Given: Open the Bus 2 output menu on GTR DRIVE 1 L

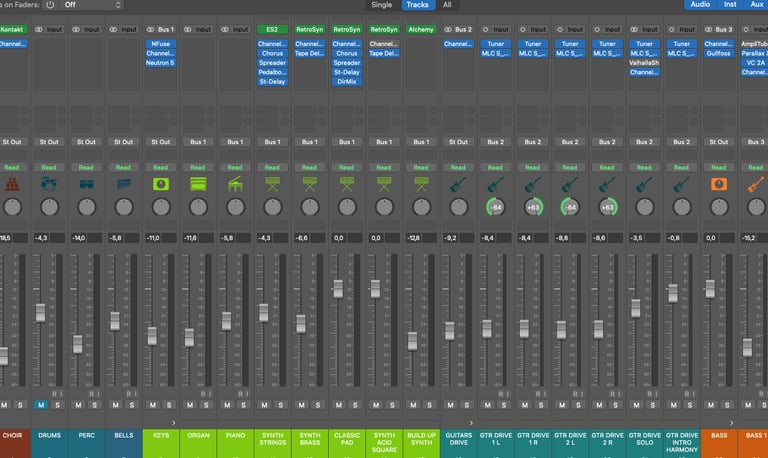Looking at the screenshot, I should (495, 142).
